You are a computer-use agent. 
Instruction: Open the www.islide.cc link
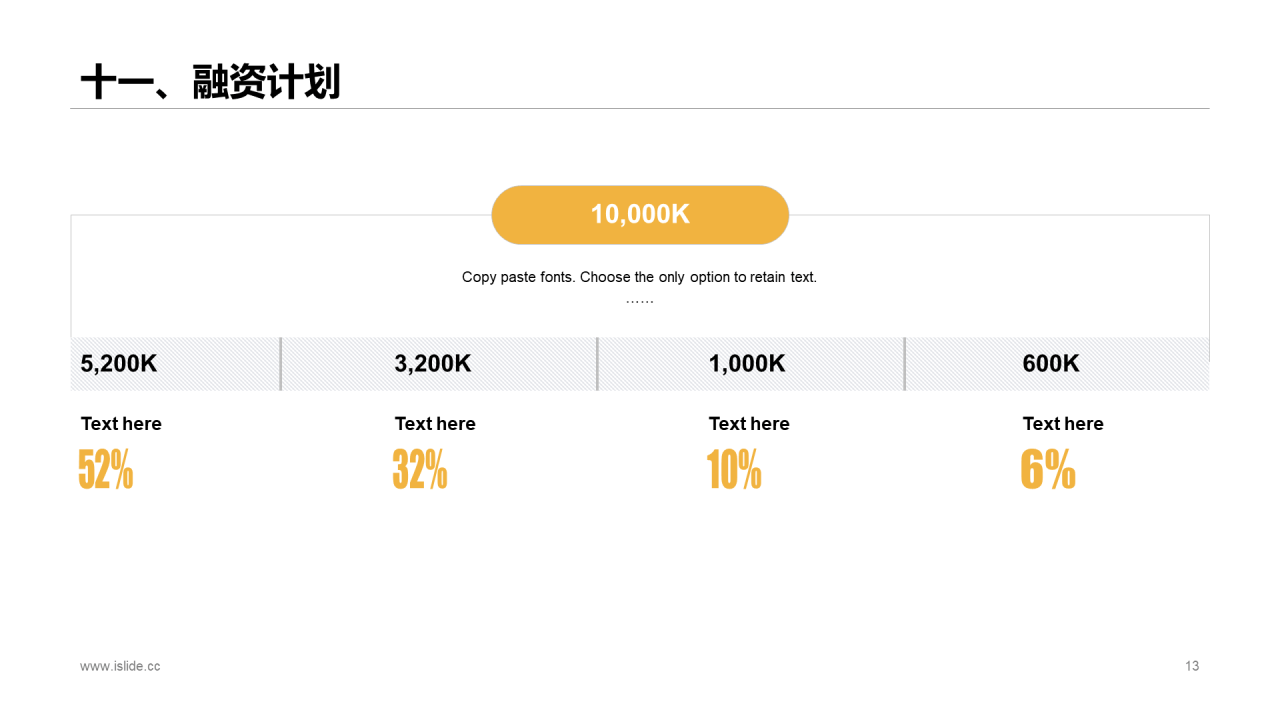click(x=120, y=666)
